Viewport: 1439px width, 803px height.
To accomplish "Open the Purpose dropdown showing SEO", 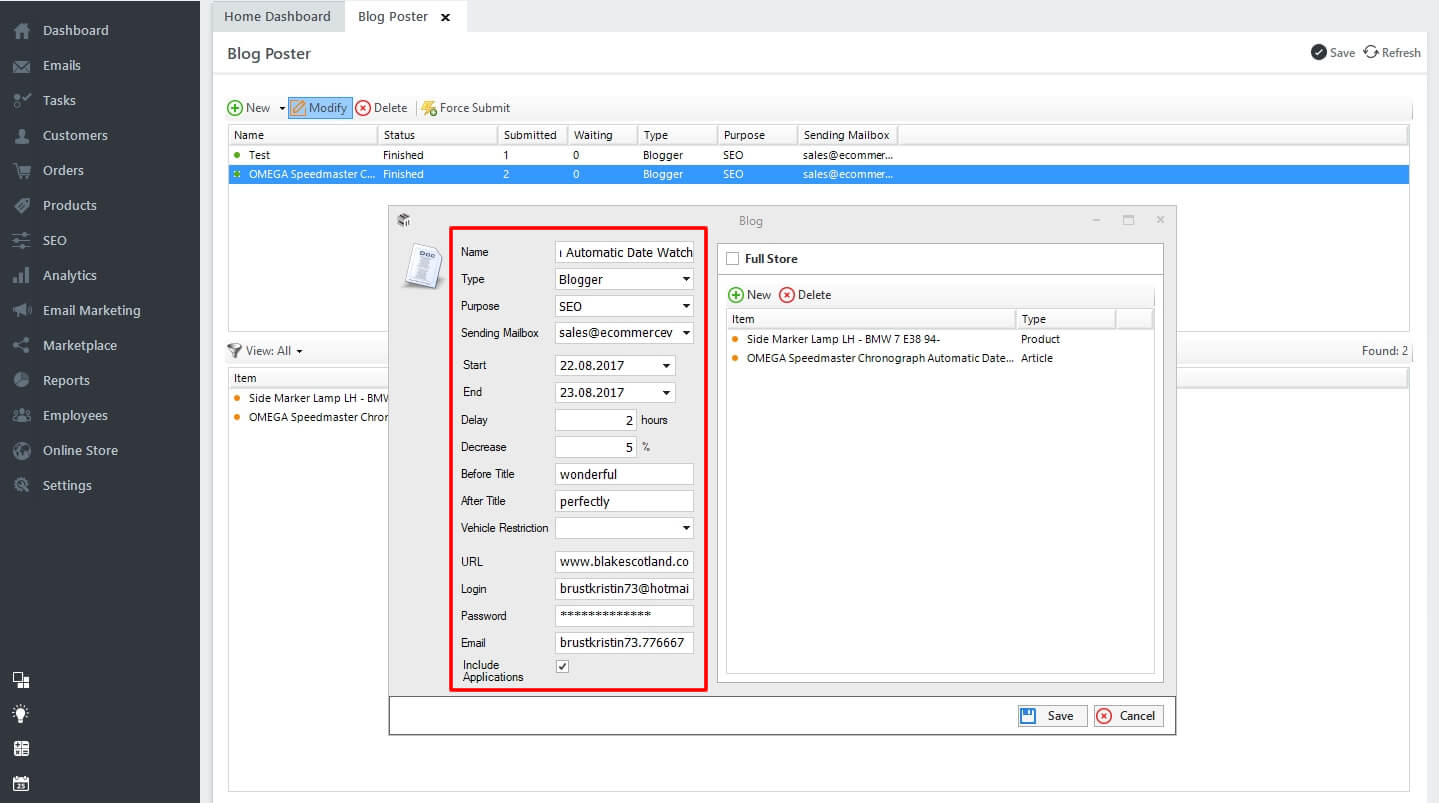I will pyautogui.click(x=686, y=307).
